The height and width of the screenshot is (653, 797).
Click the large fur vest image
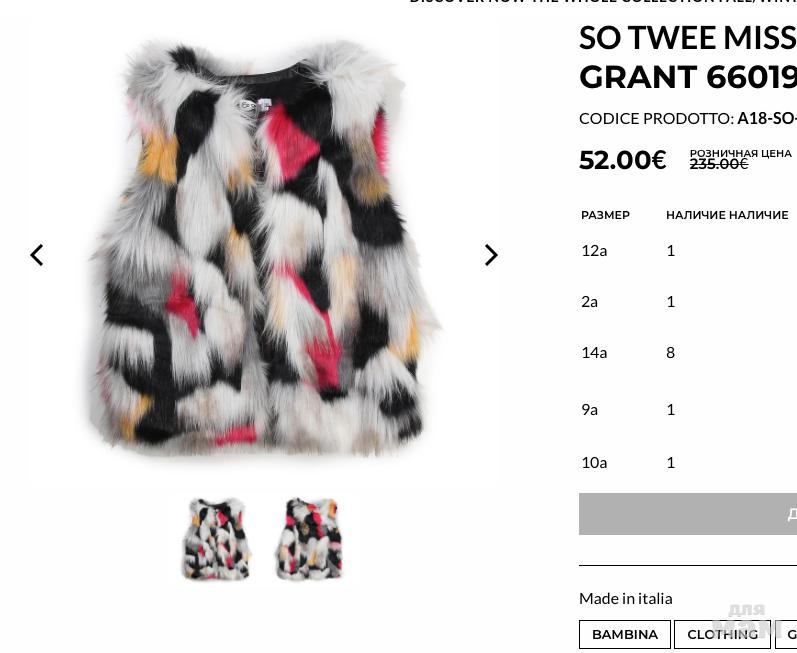(263, 250)
